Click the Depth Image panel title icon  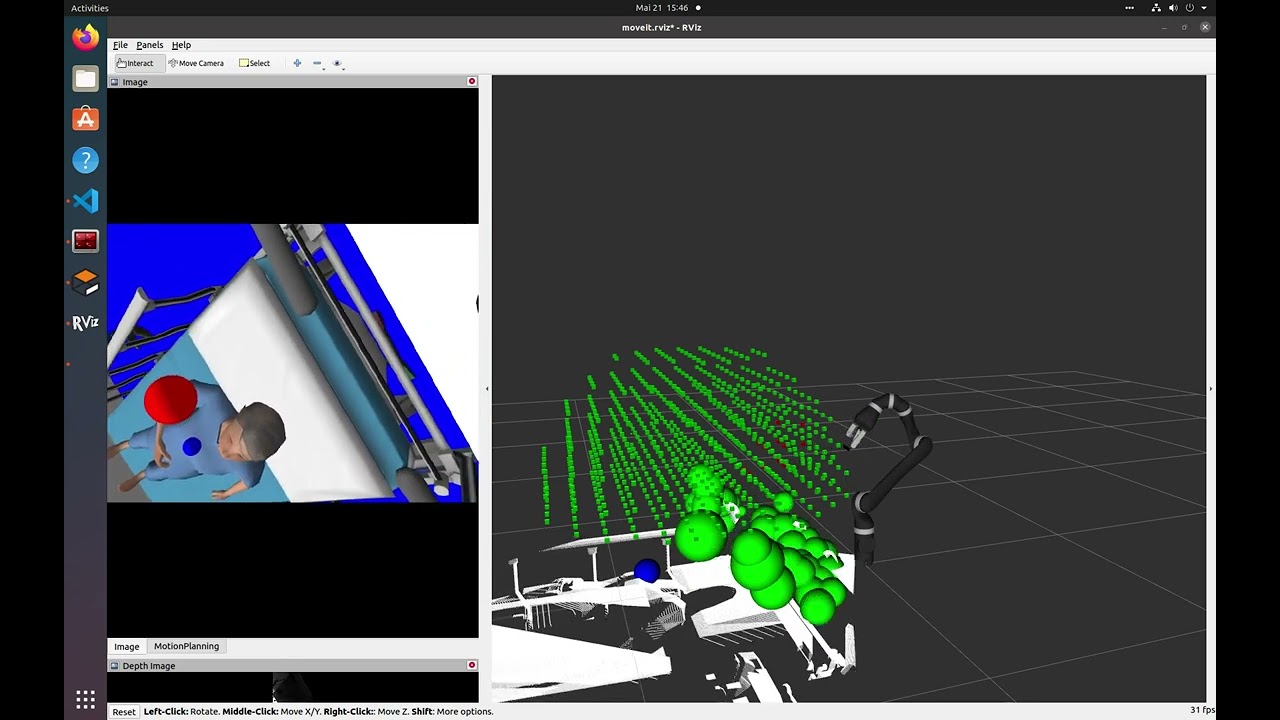pos(114,666)
